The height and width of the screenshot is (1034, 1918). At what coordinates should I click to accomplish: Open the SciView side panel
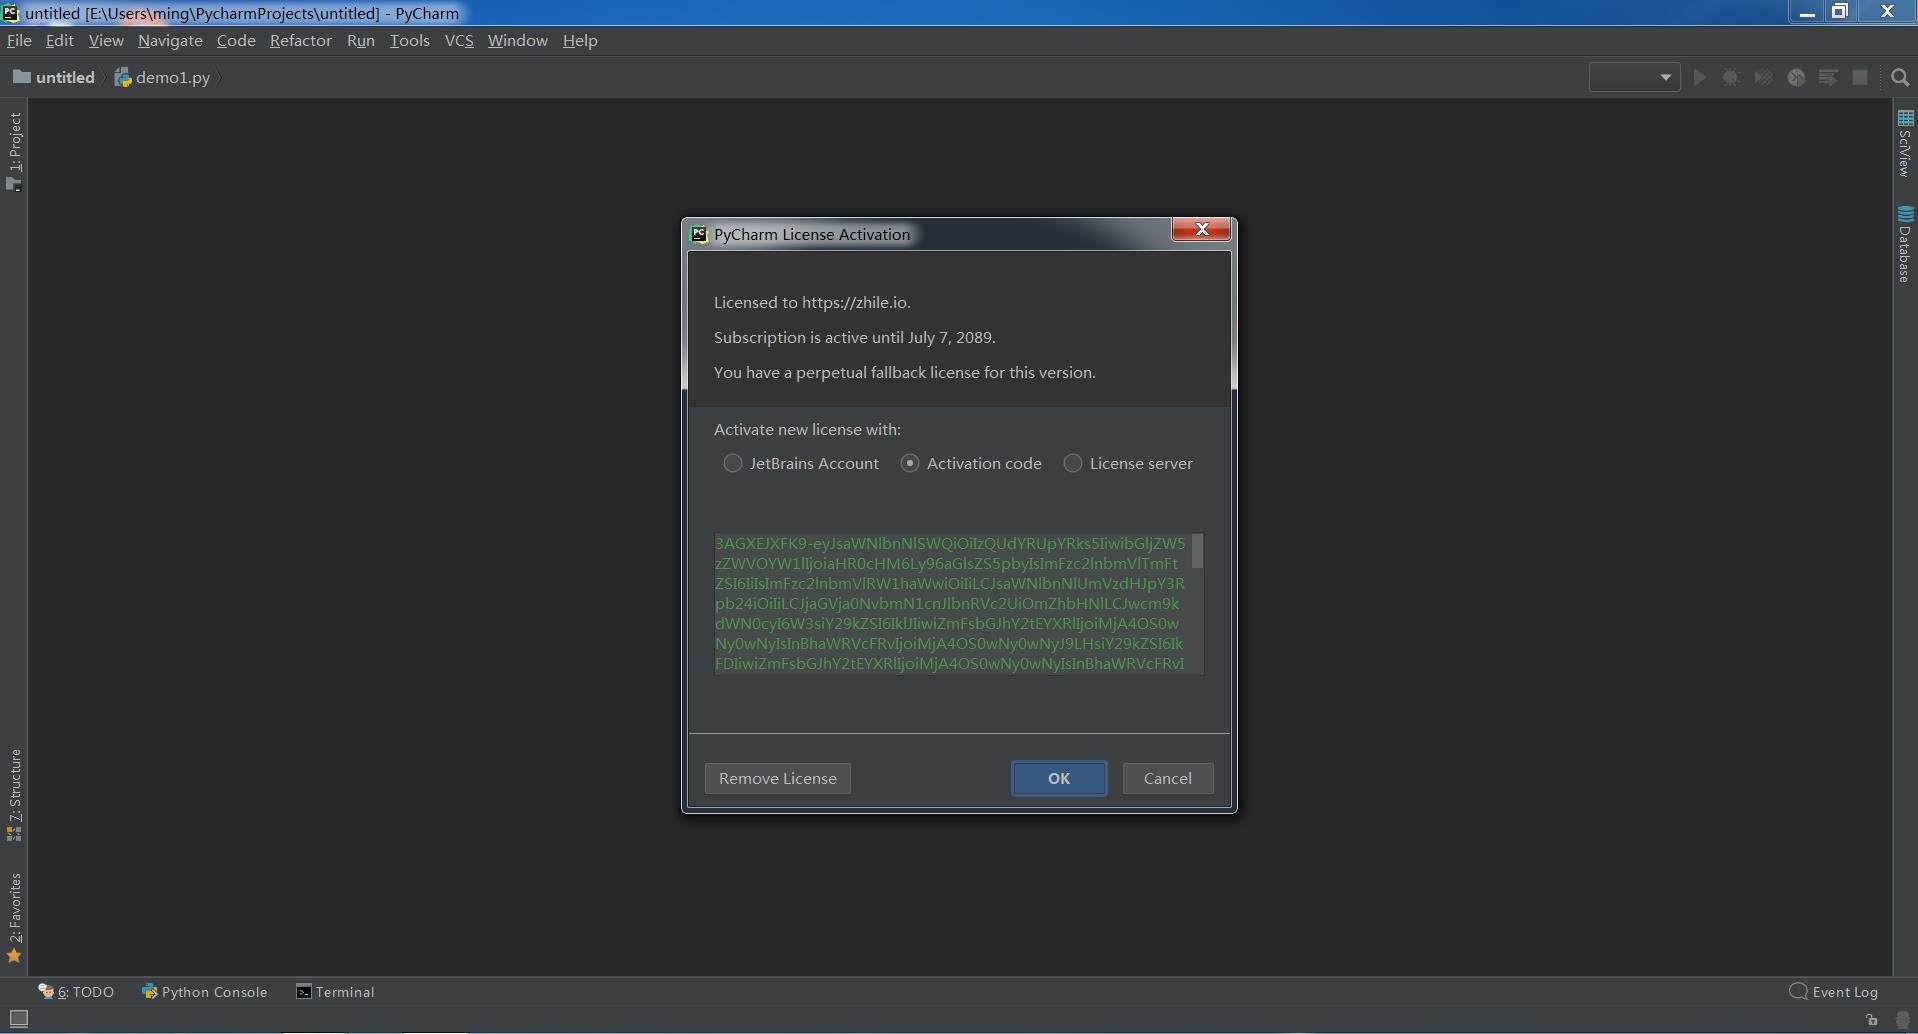coord(1905,144)
